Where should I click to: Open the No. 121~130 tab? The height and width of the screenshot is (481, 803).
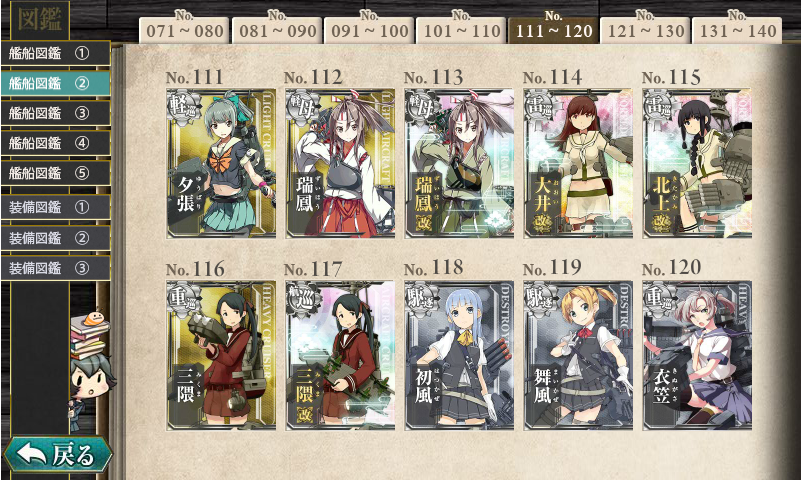coord(646,30)
